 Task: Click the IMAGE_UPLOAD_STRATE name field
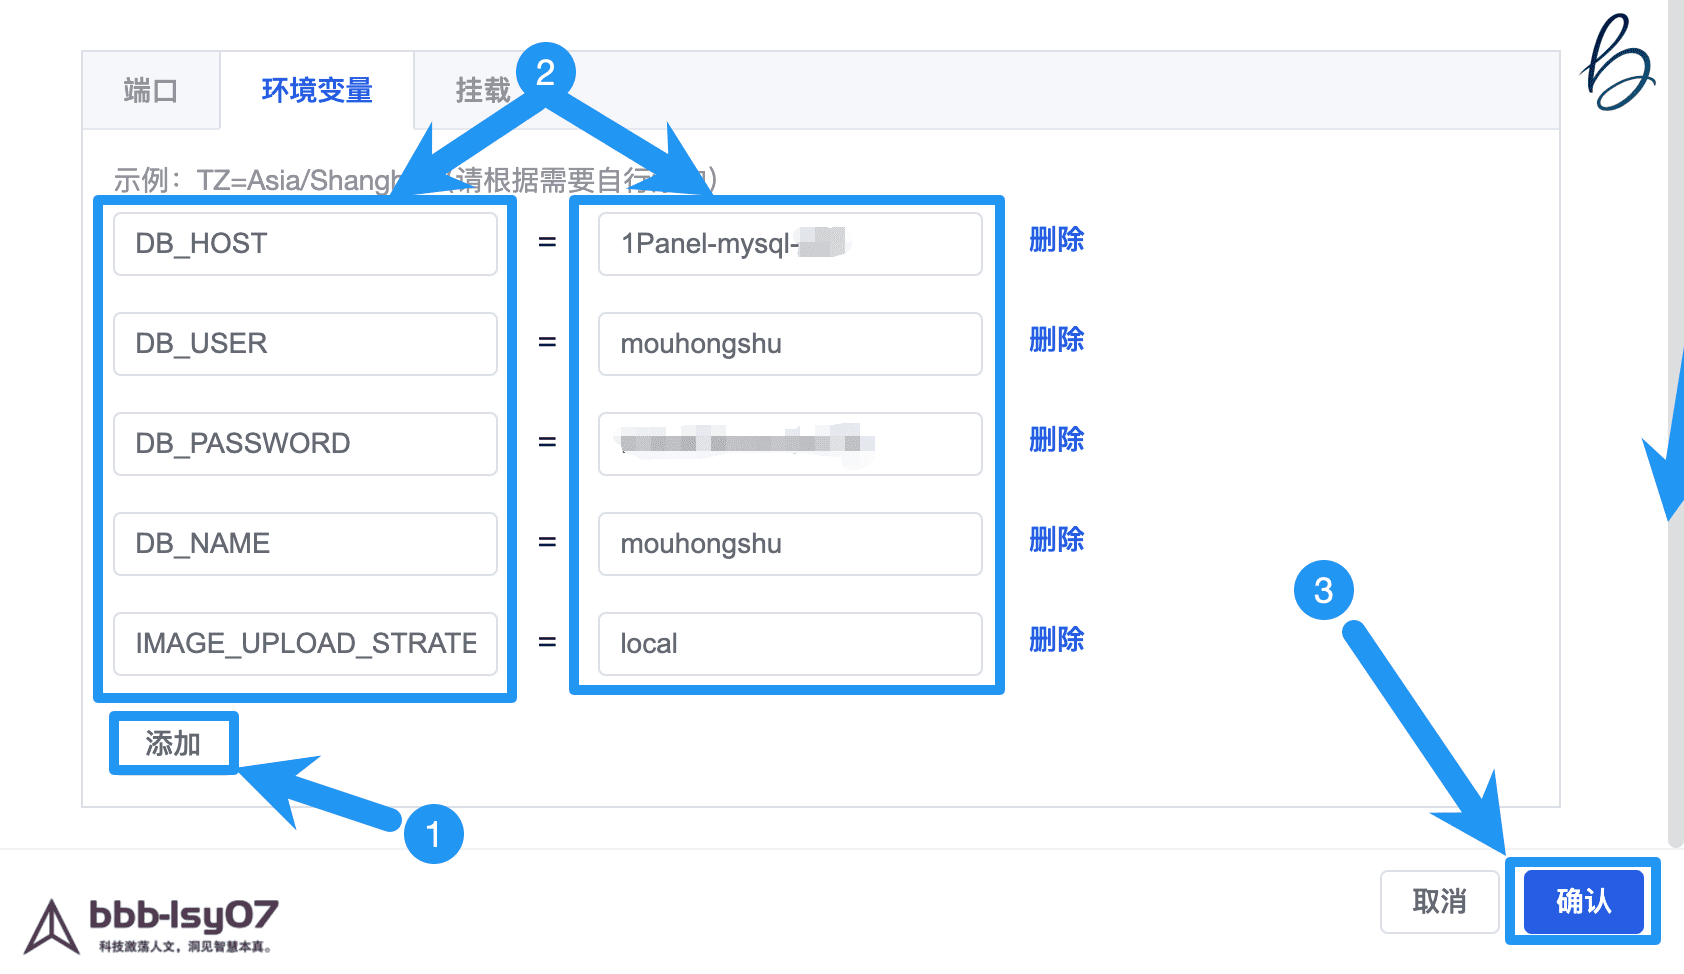pyautogui.click(x=305, y=644)
